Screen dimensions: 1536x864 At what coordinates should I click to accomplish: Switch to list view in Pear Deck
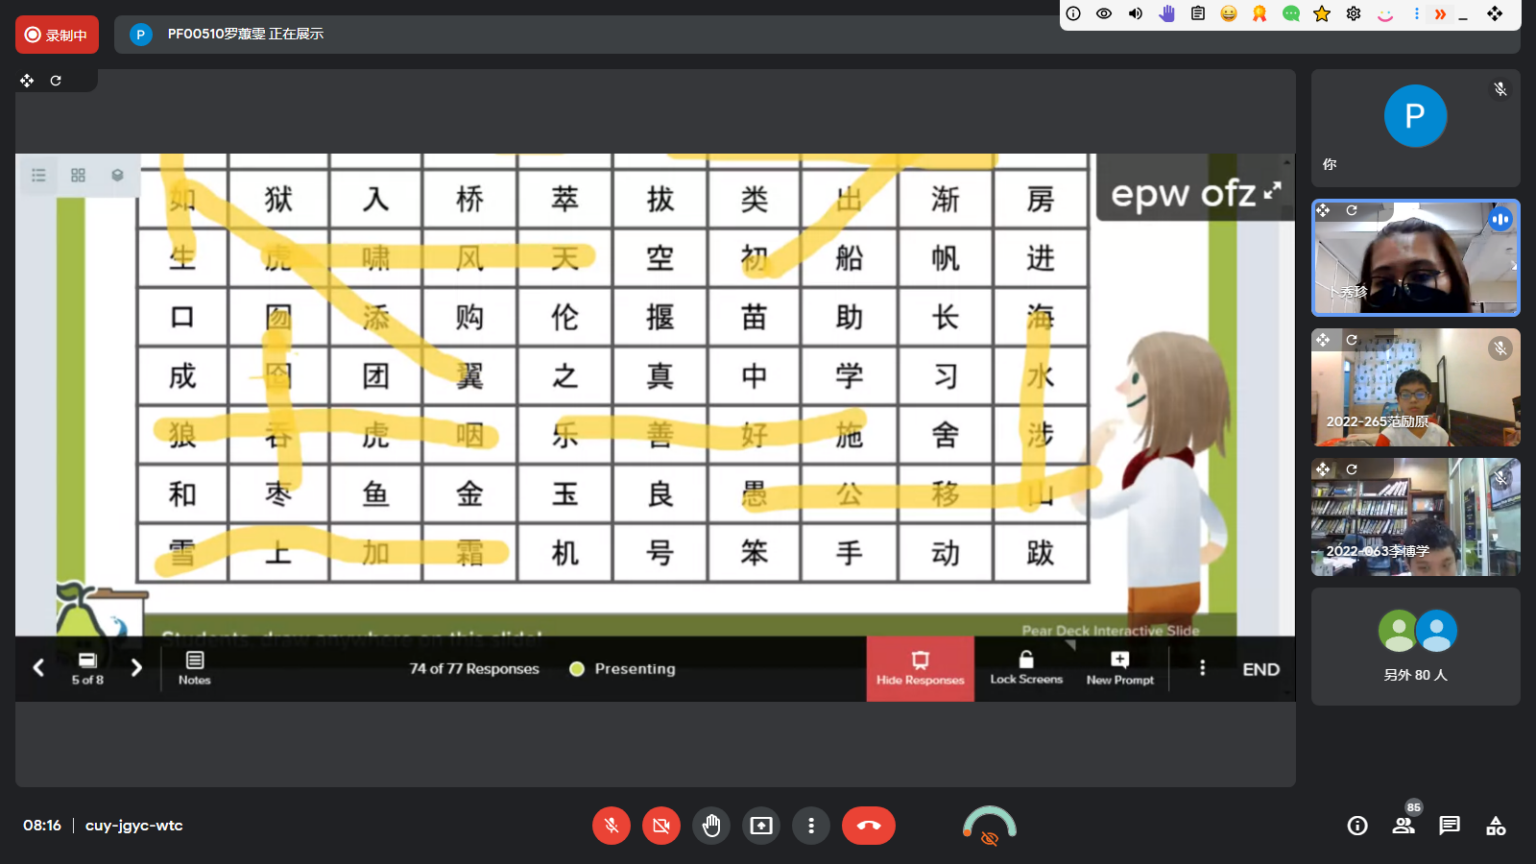(39, 175)
